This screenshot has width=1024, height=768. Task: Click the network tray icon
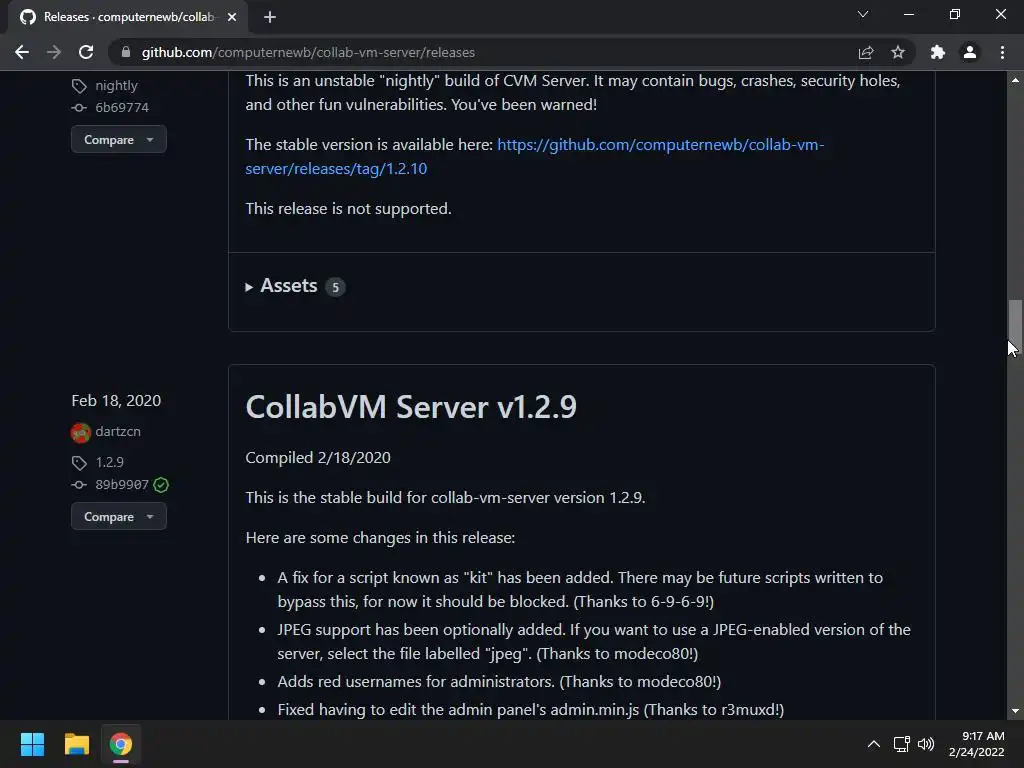902,744
